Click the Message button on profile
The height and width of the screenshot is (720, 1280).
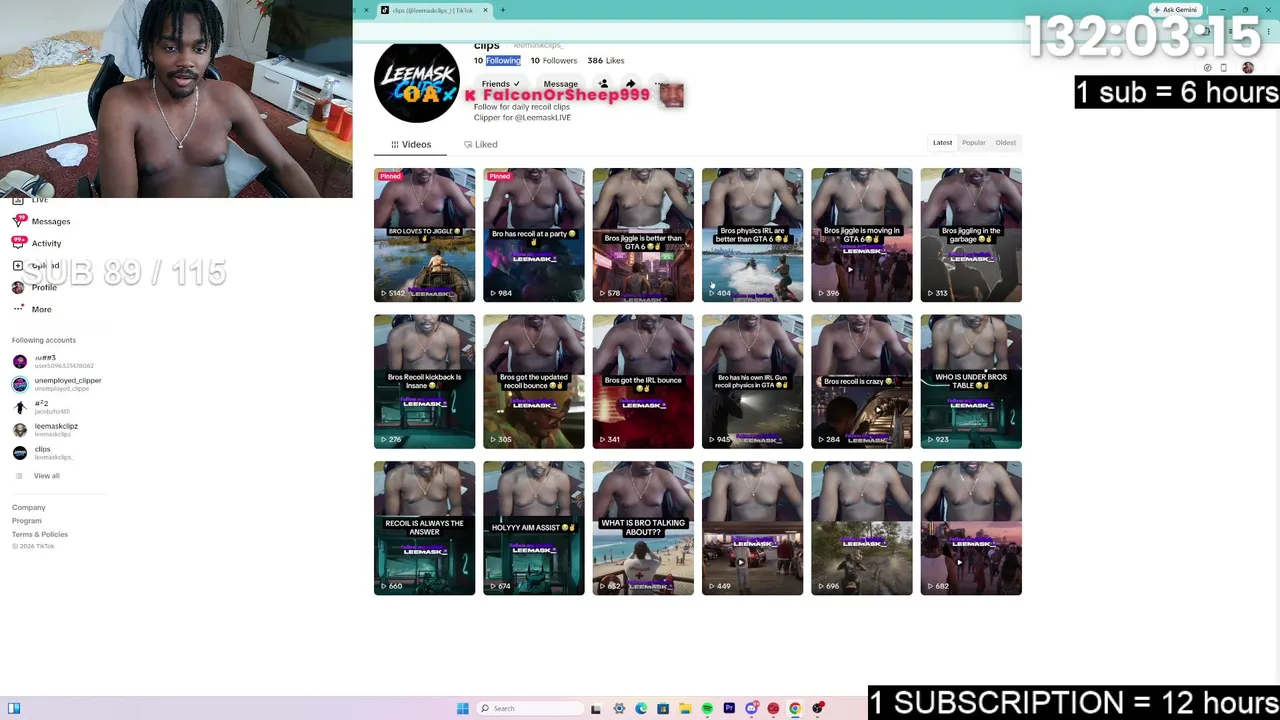coord(560,84)
